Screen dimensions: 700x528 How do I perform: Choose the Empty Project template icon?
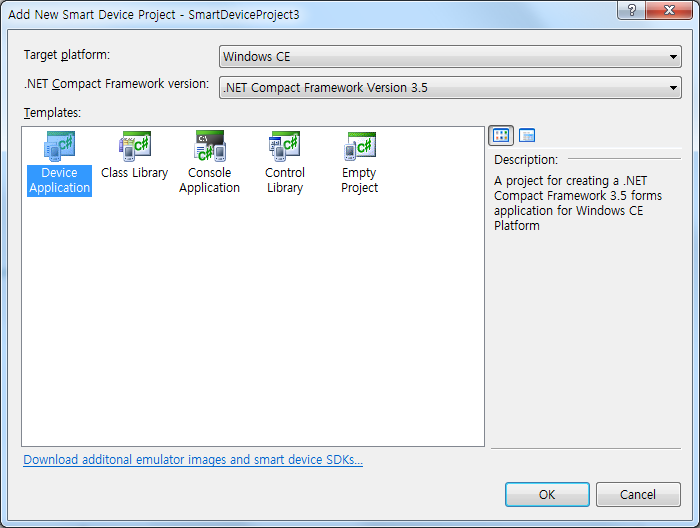click(x=359, y=147)
